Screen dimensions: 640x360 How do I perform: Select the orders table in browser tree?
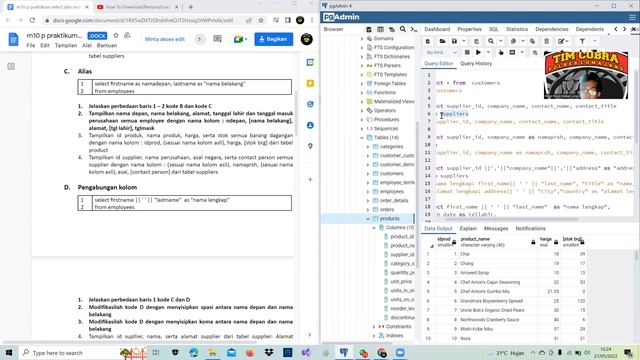pos(387,210)
